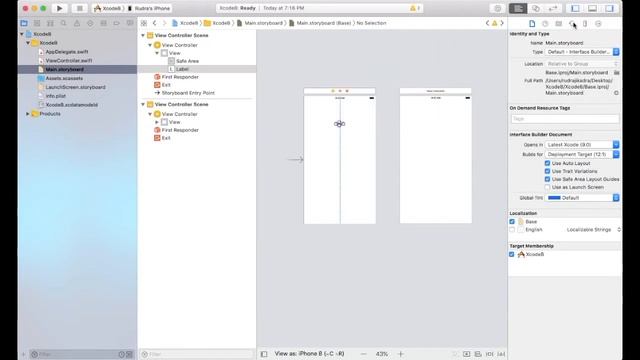Image resolution: width=640 pixels, height=360 pixels.
Task: Open the Location Relative to Group dropdown
Action: (582, 64)
